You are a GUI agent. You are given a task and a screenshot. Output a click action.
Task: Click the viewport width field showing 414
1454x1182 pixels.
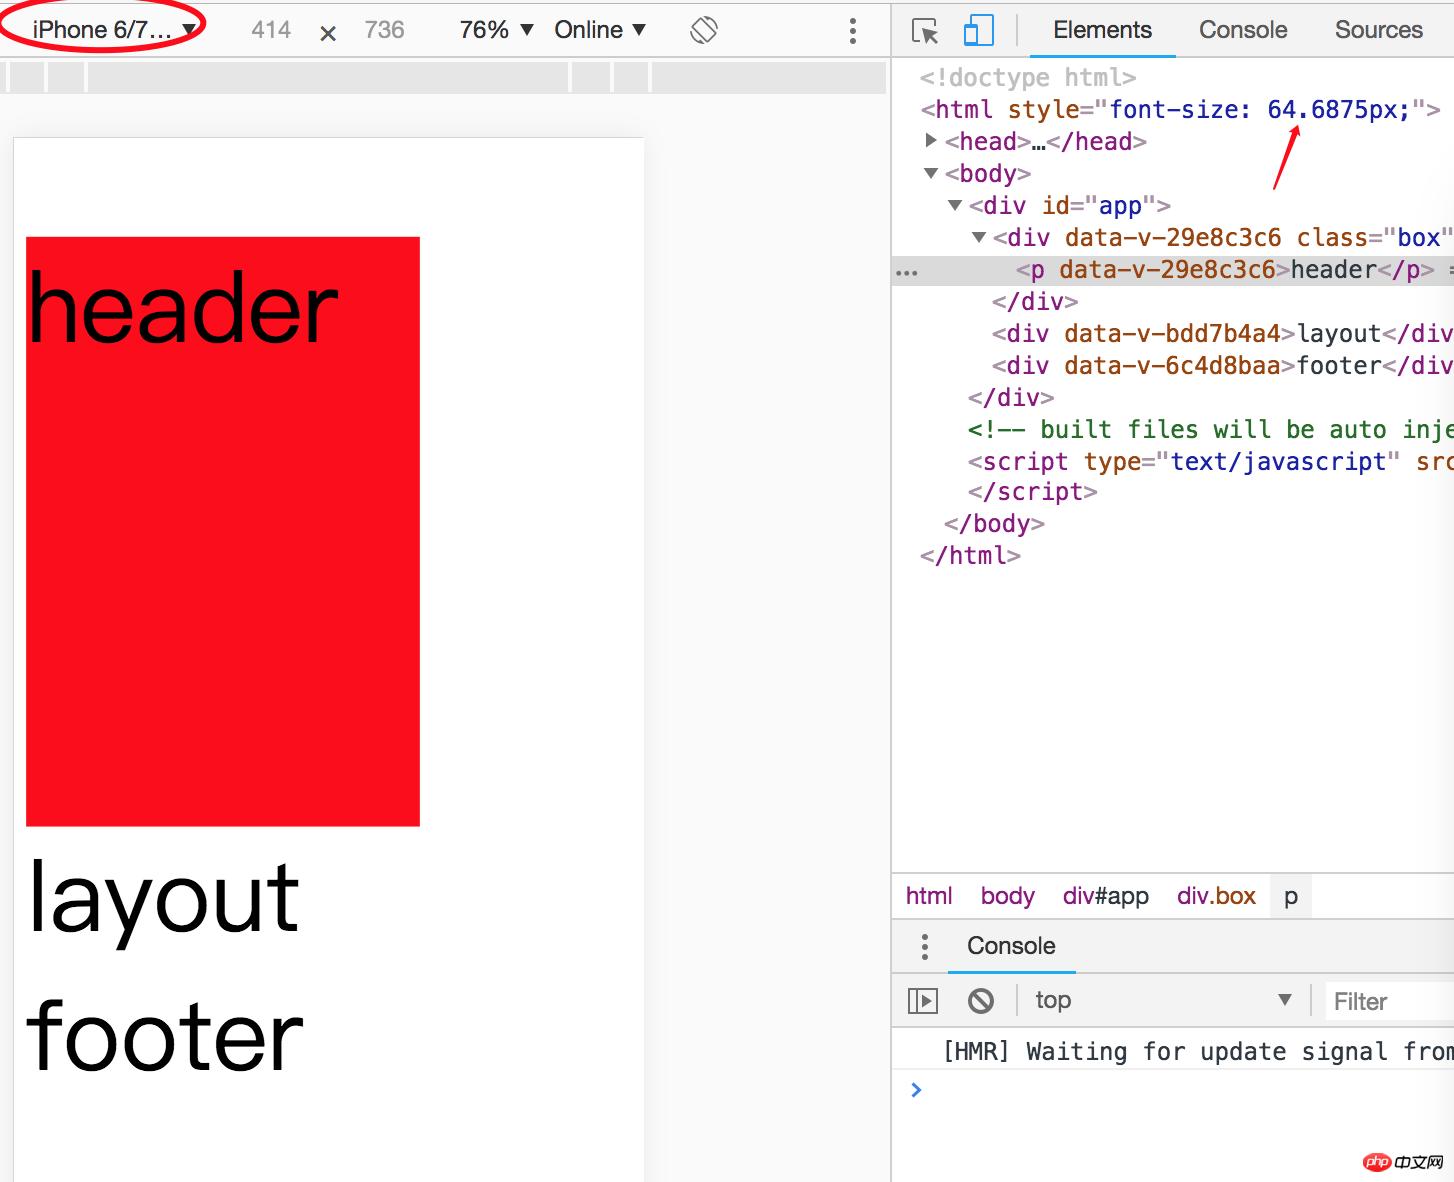click(271, 30)
